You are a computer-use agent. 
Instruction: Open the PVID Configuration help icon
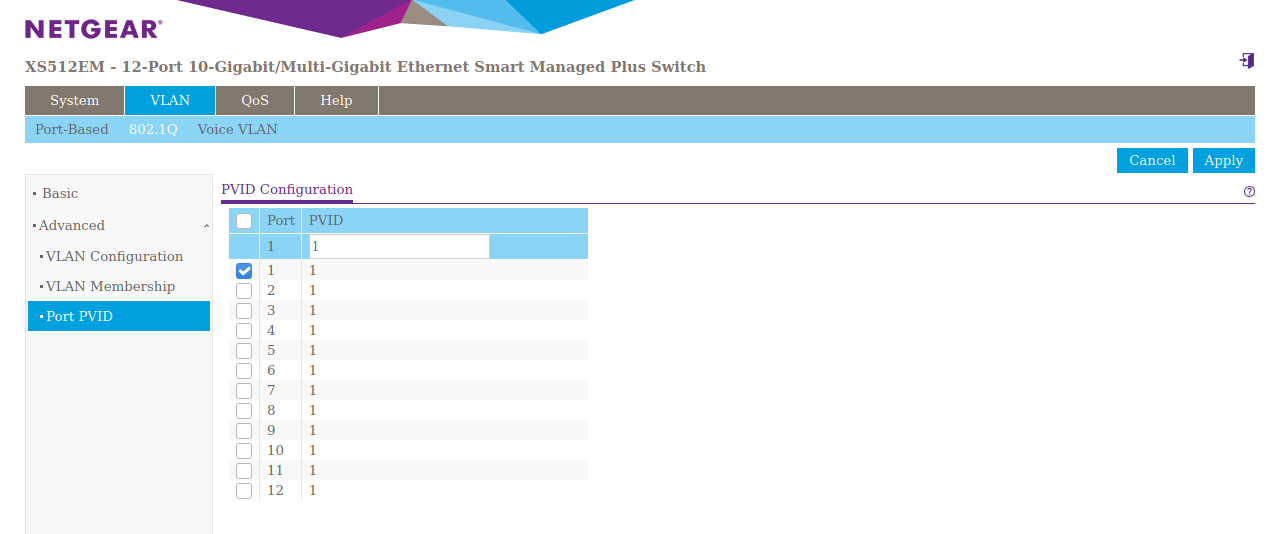1249,191
